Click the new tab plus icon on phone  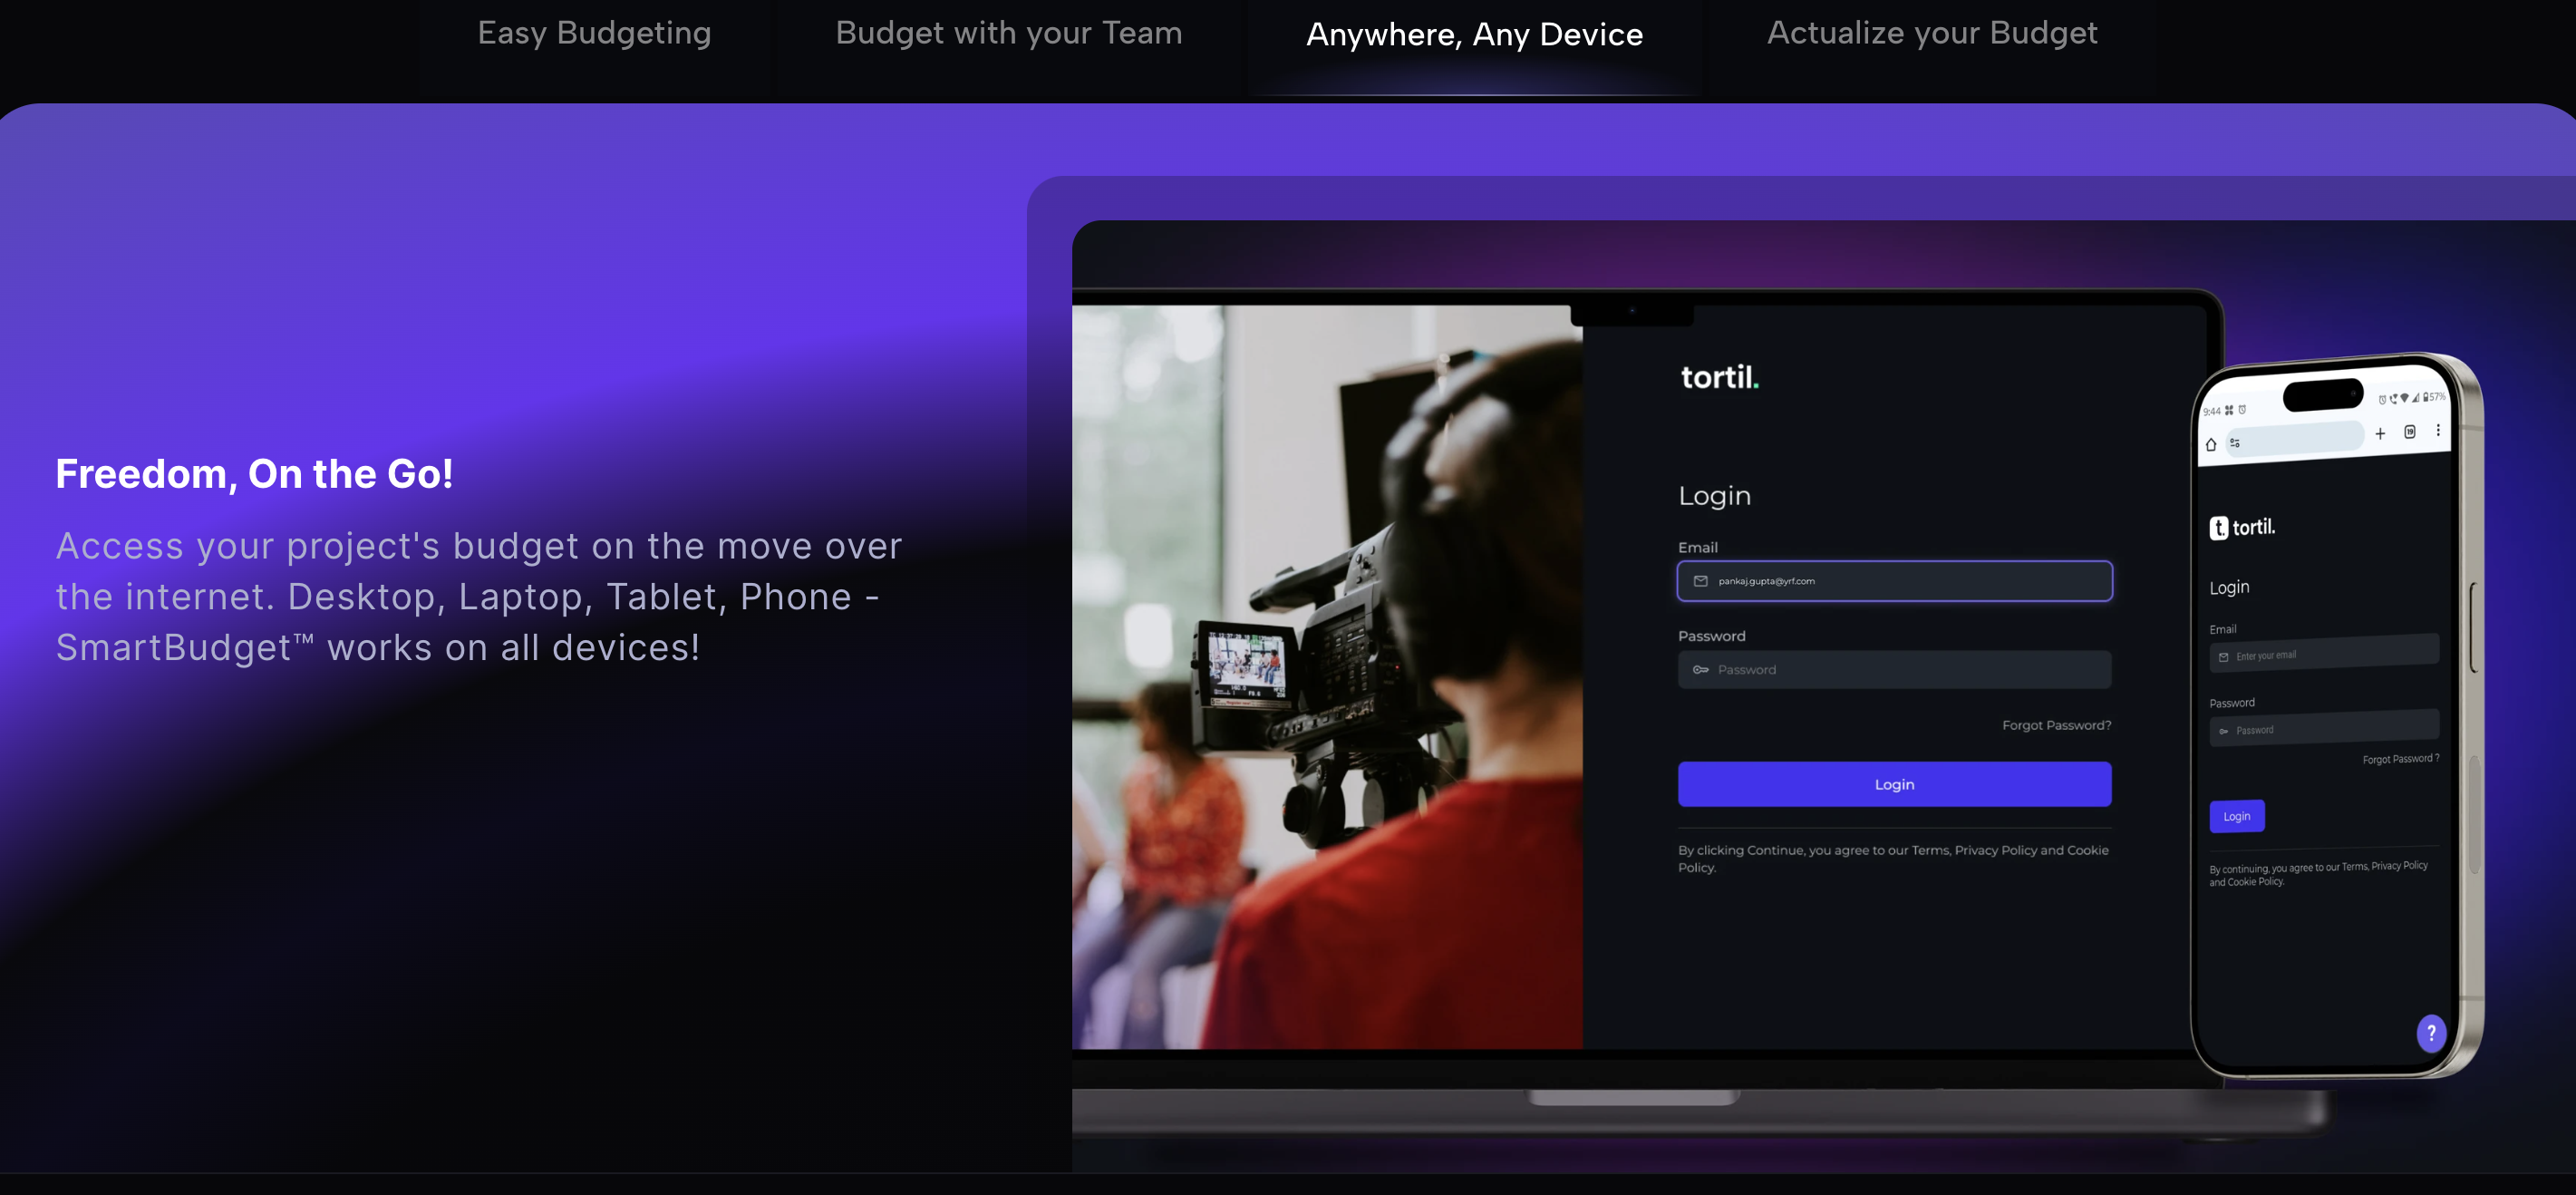click(x=2380, y=433)
